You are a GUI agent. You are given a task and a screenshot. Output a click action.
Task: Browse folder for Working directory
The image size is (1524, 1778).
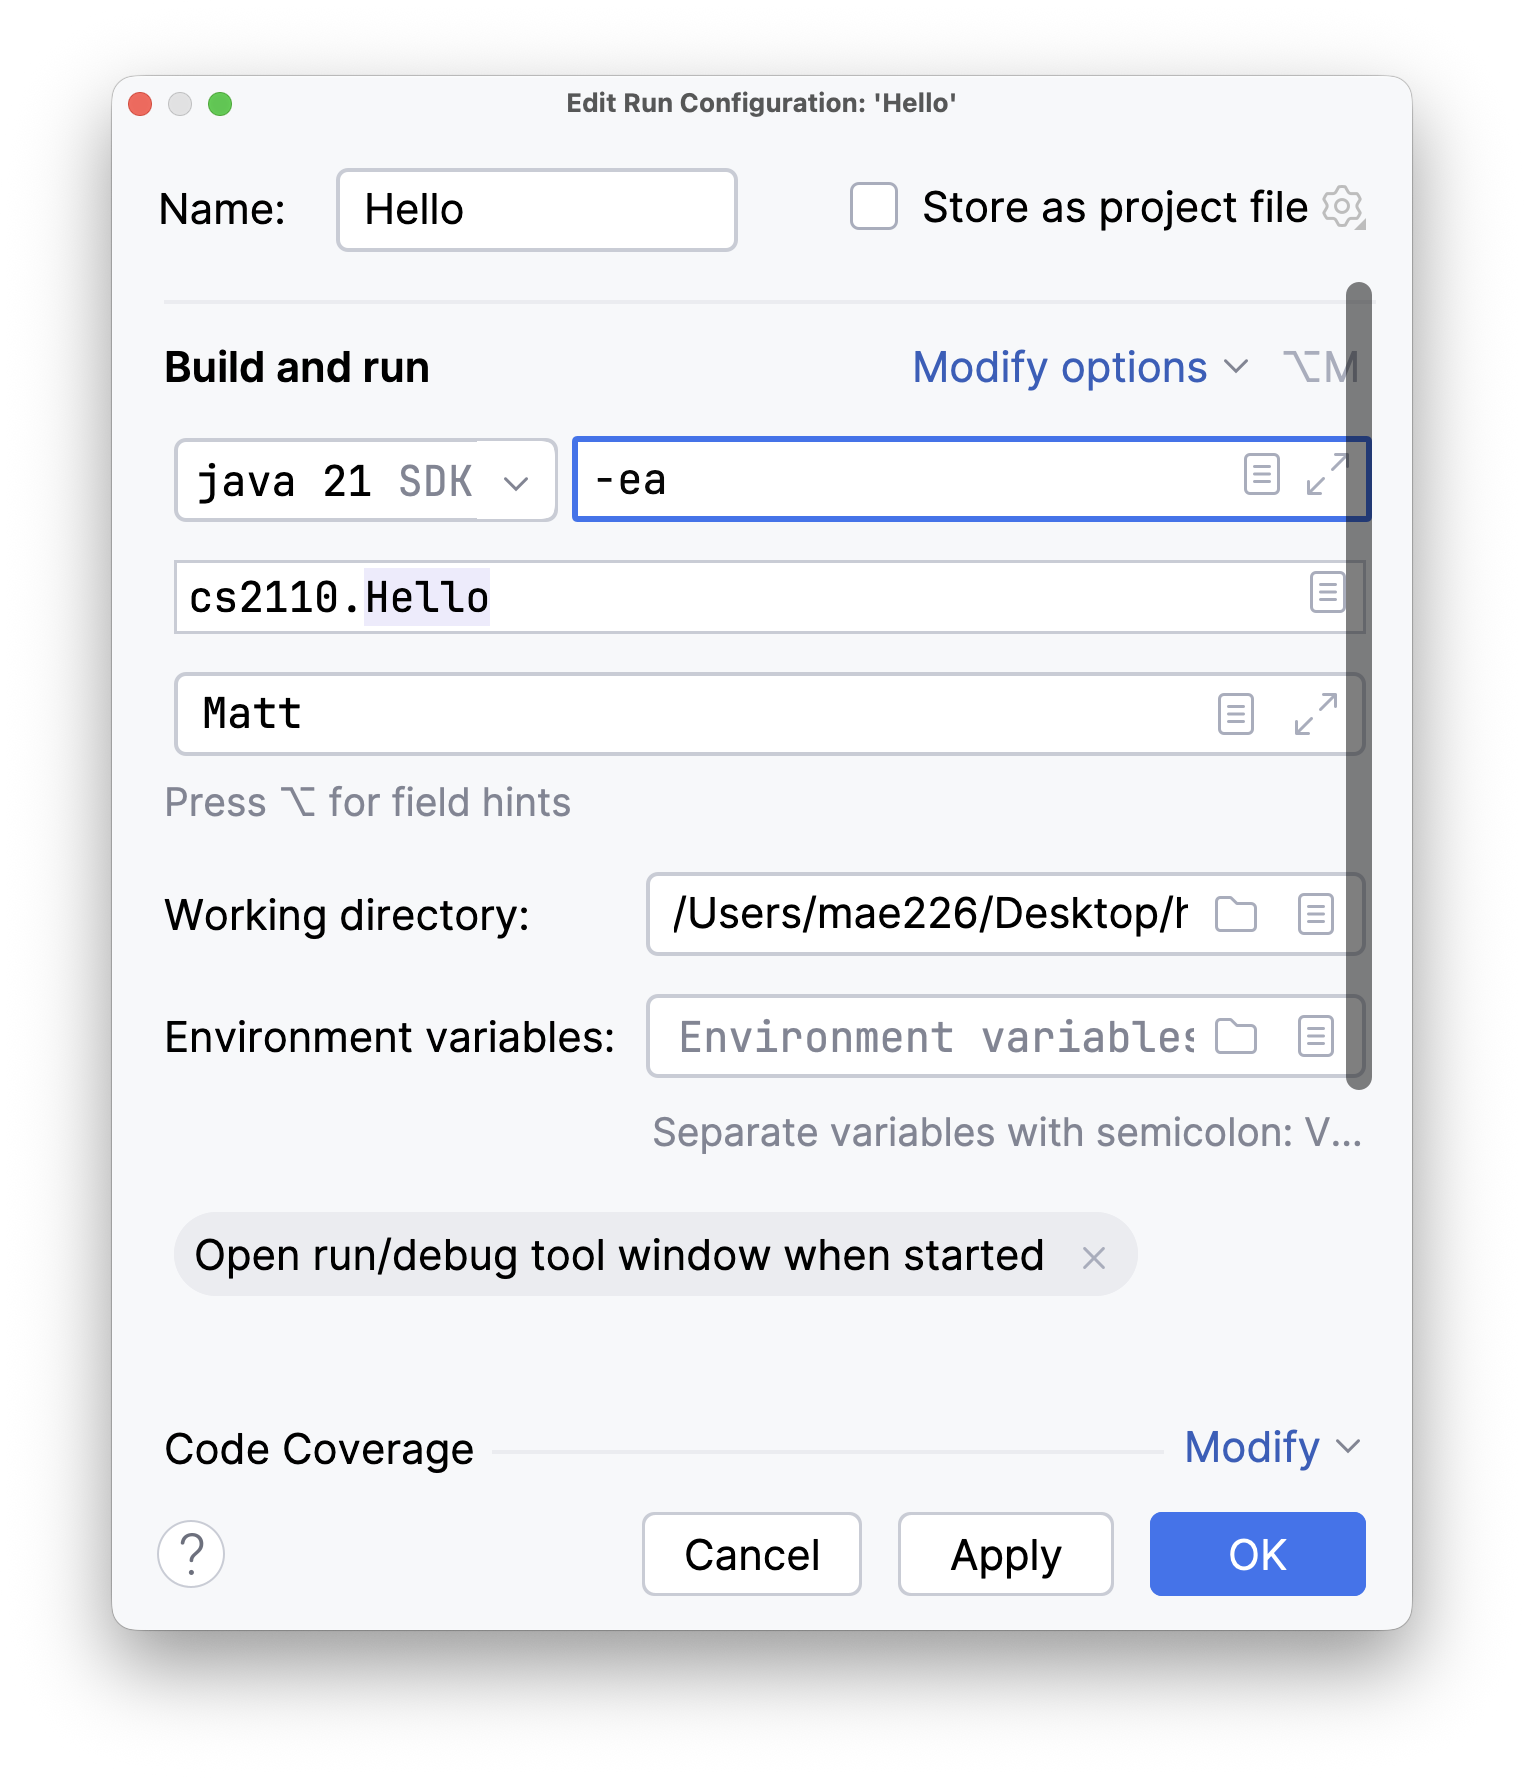click(x=1236, y=914)
